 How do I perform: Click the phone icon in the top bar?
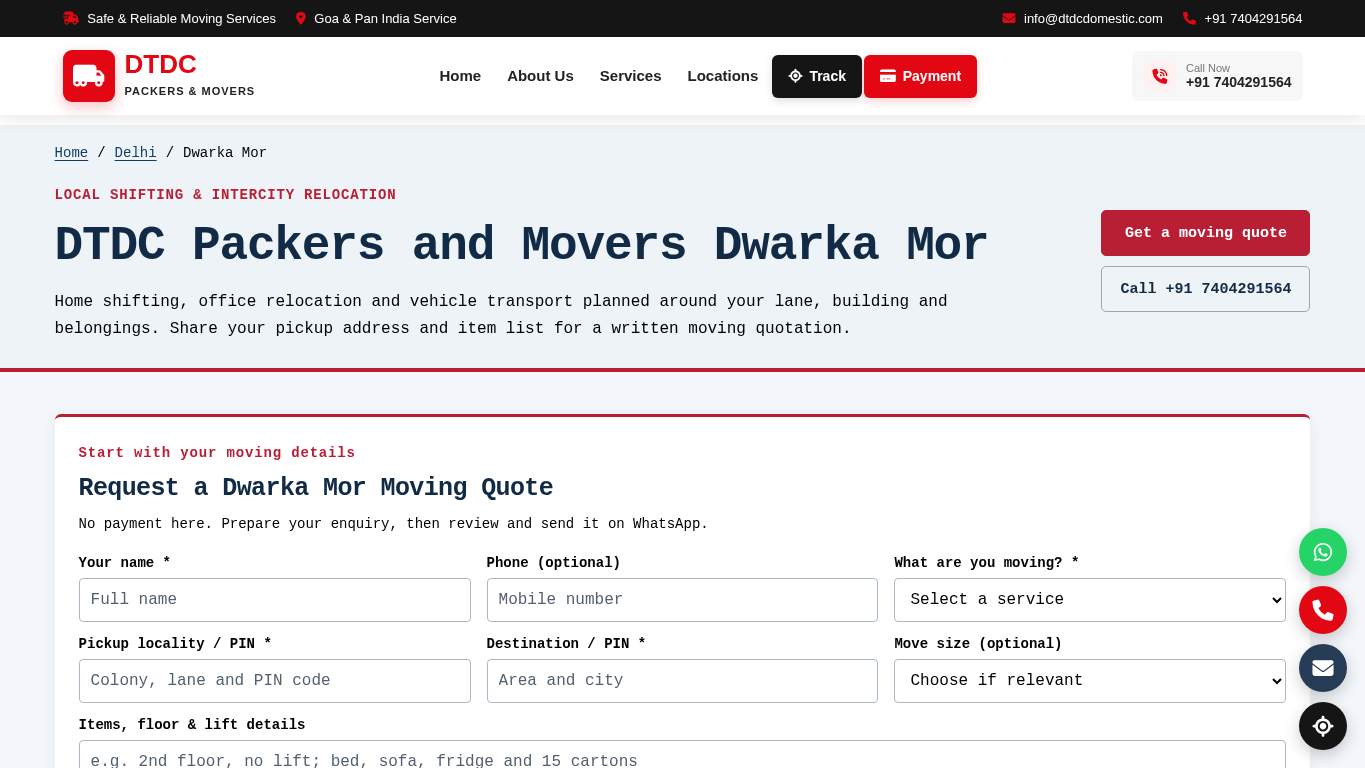(x=1189, y=18)
